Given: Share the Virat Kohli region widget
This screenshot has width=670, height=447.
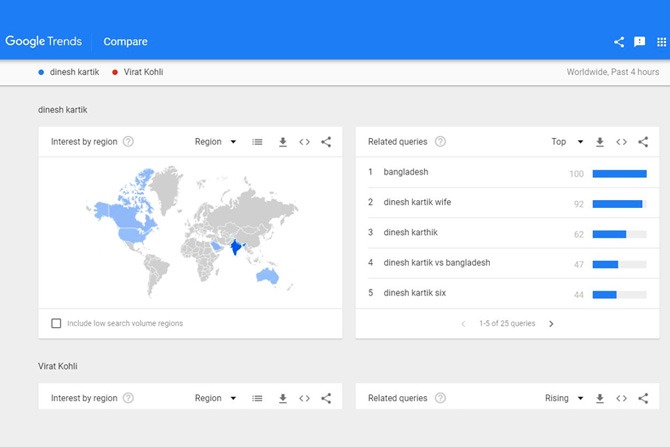Looking at the screenshot, I should [326, 398].
